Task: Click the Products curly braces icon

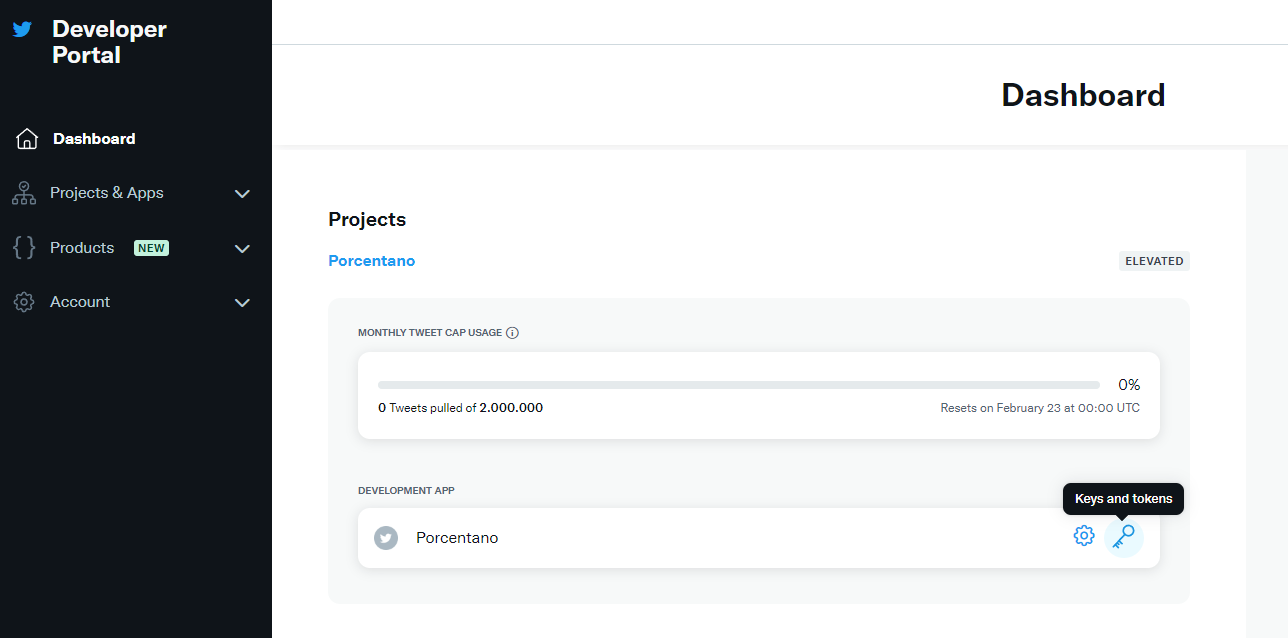Action: coord(24,248)
